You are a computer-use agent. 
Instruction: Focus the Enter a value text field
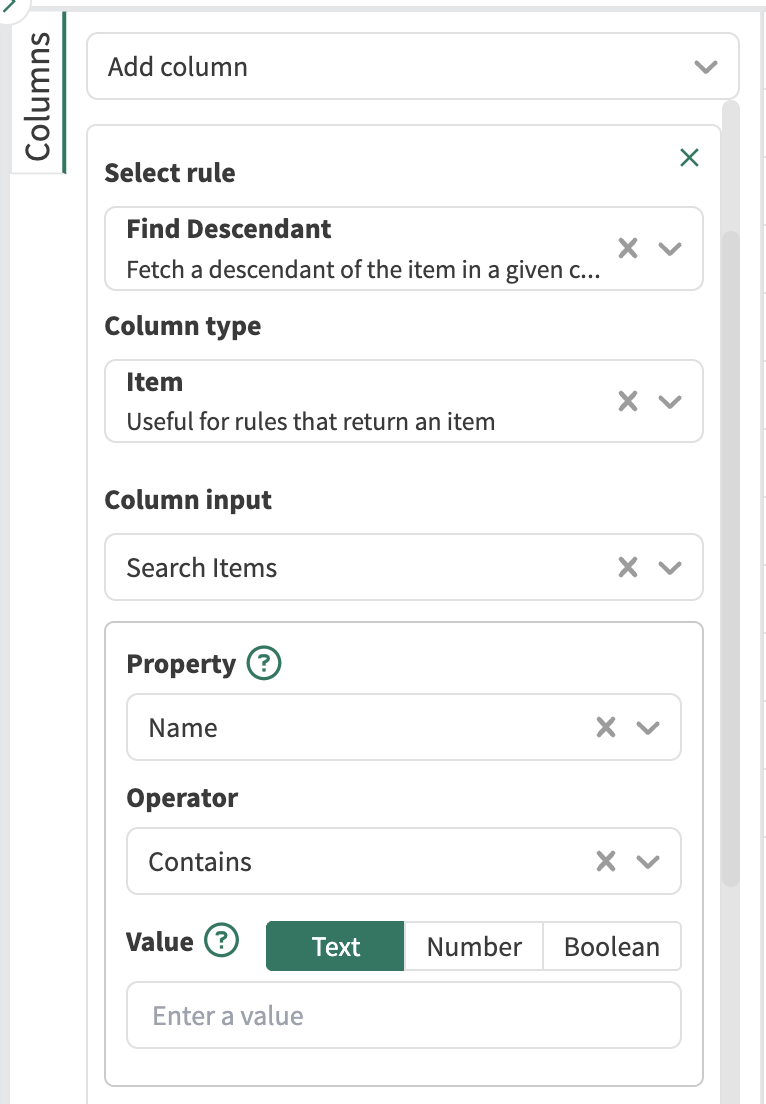point(403,1015)
